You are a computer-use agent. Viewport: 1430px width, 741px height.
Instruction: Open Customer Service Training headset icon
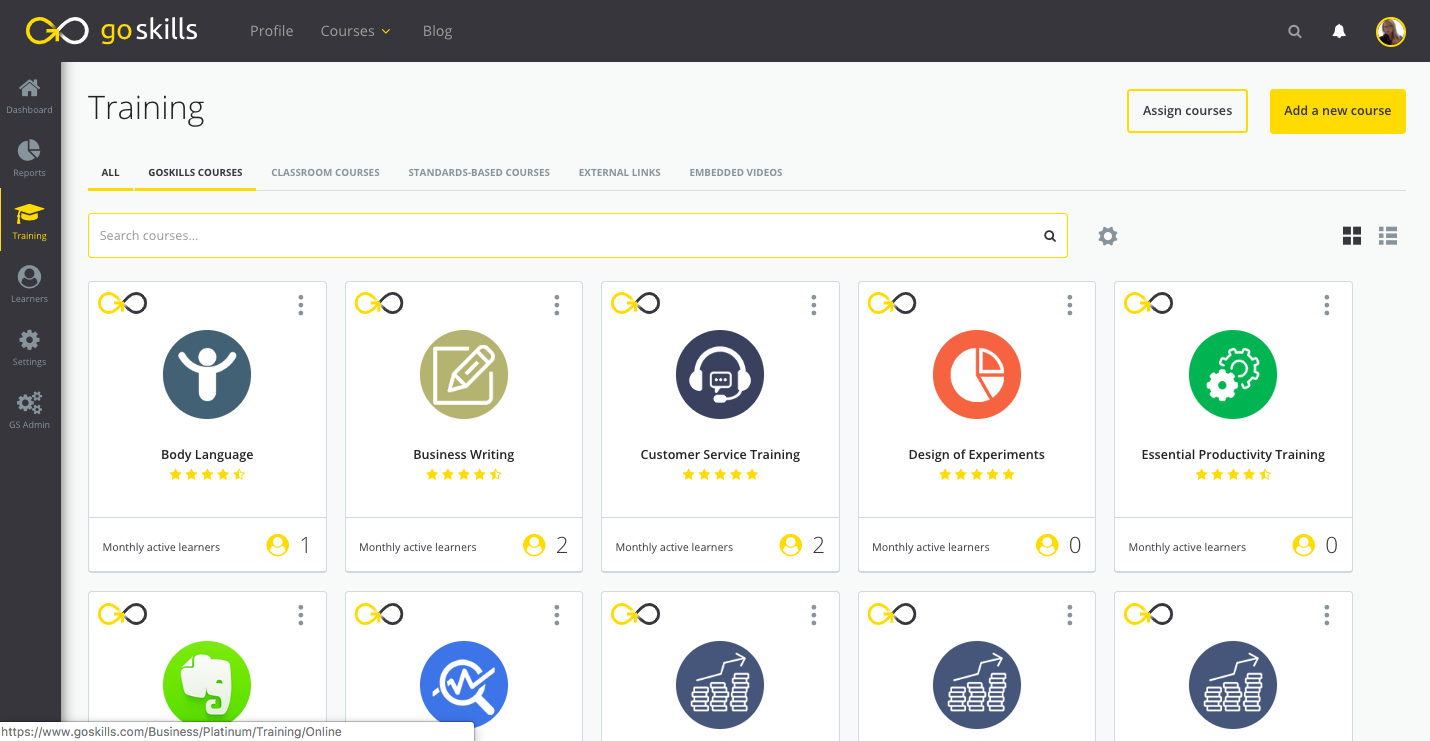pos(720,375)
